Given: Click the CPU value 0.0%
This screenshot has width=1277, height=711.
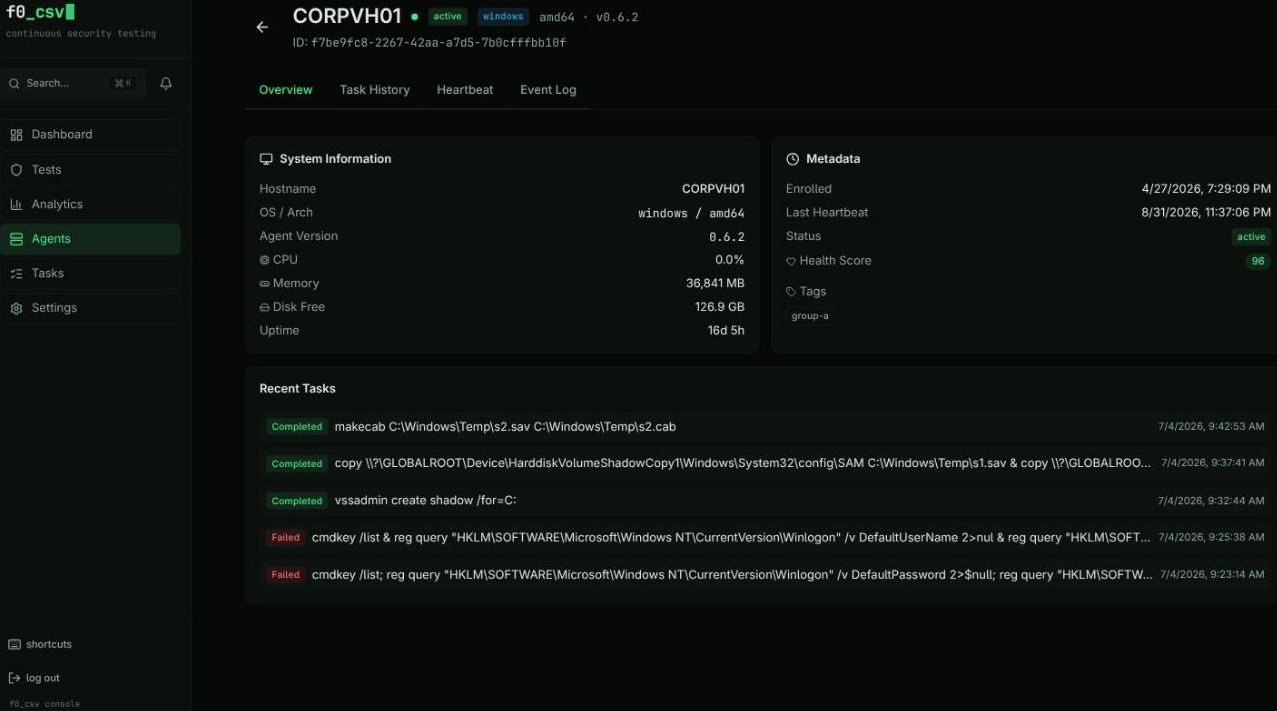Looking at the screenshot, I should click(729, 260).
